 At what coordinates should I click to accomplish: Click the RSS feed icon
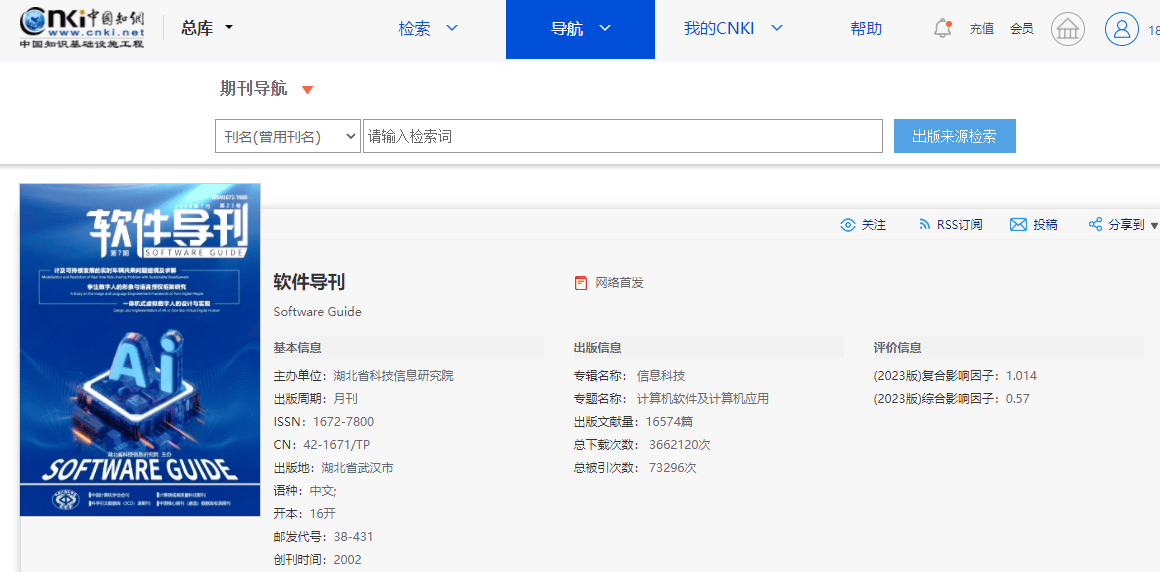tap(924, 225)
